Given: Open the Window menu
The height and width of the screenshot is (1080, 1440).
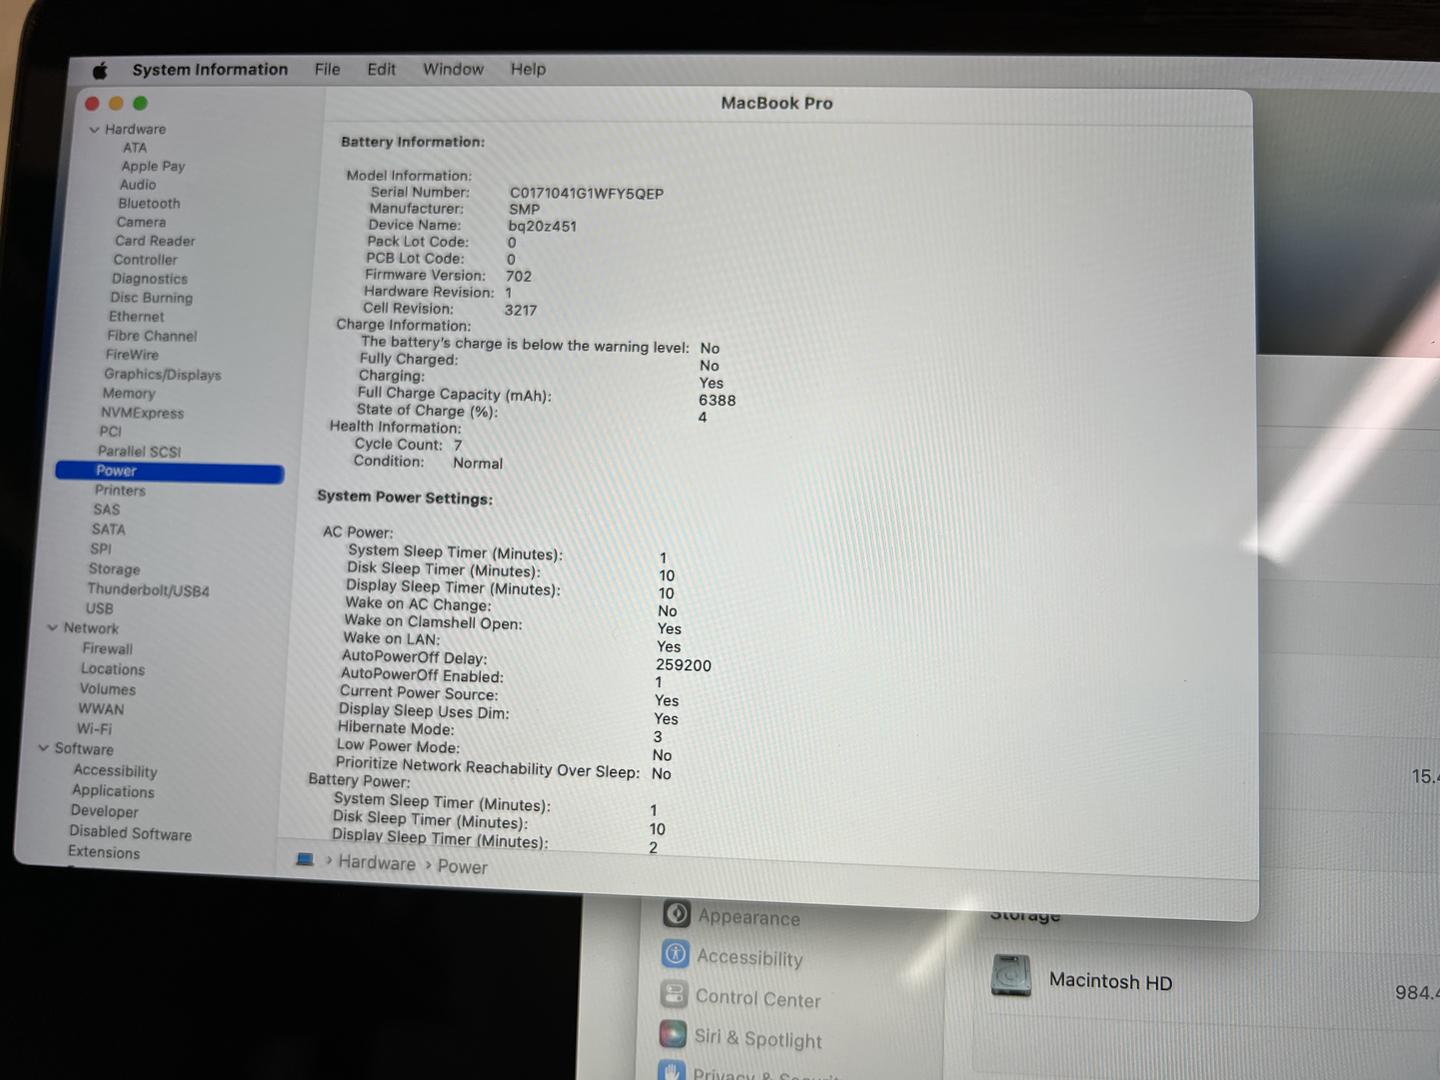Looking at the screenshot, I should click(453, 69).
